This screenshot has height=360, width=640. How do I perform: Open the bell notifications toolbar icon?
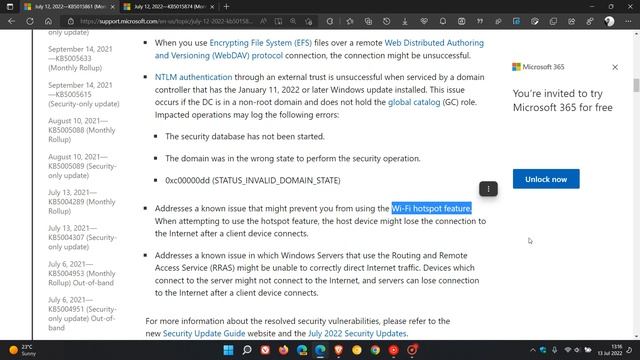[x=443, y=21]
